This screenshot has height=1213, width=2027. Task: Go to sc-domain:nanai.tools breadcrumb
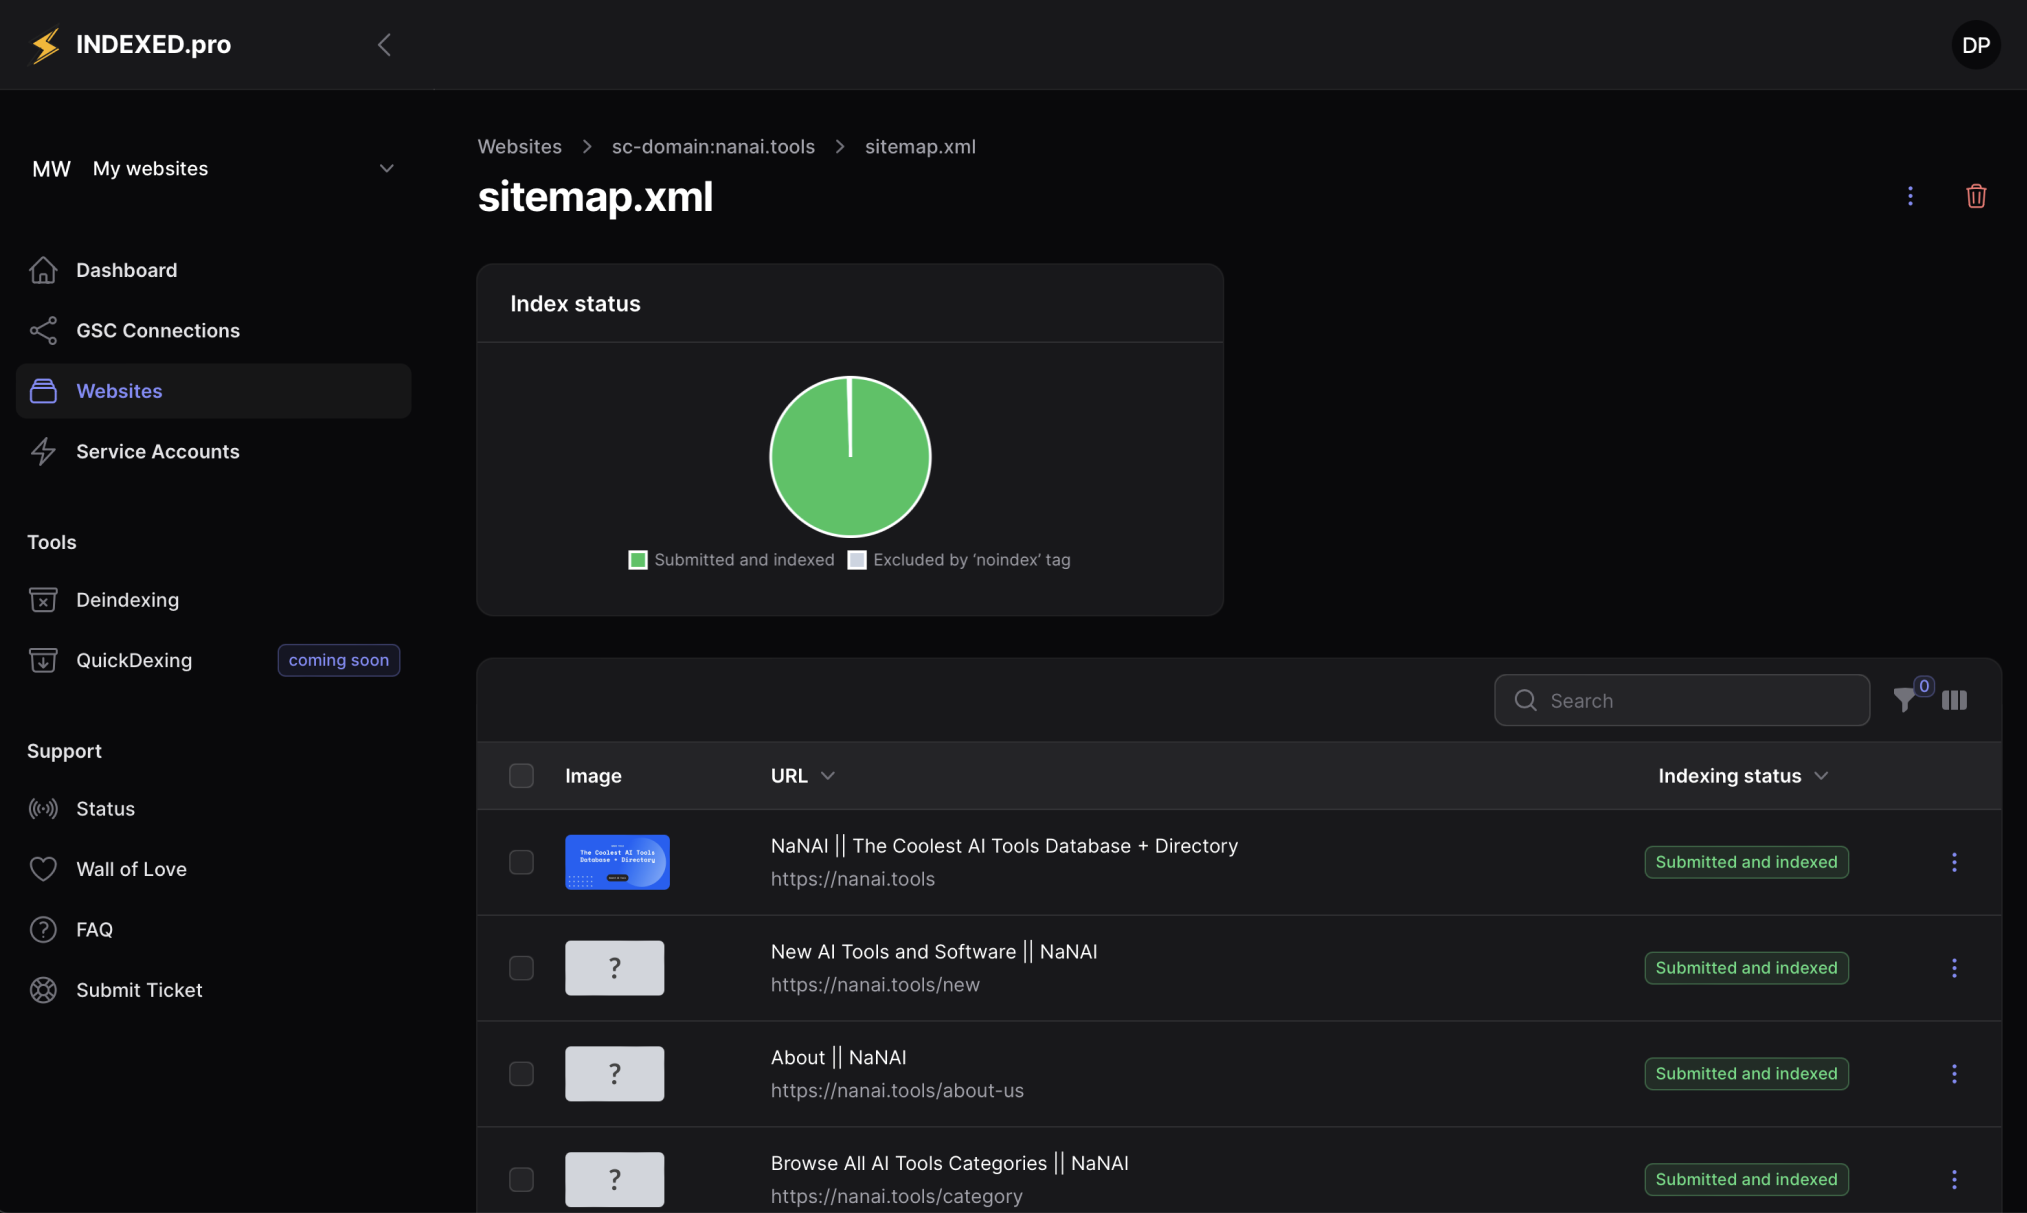point(713,147)
